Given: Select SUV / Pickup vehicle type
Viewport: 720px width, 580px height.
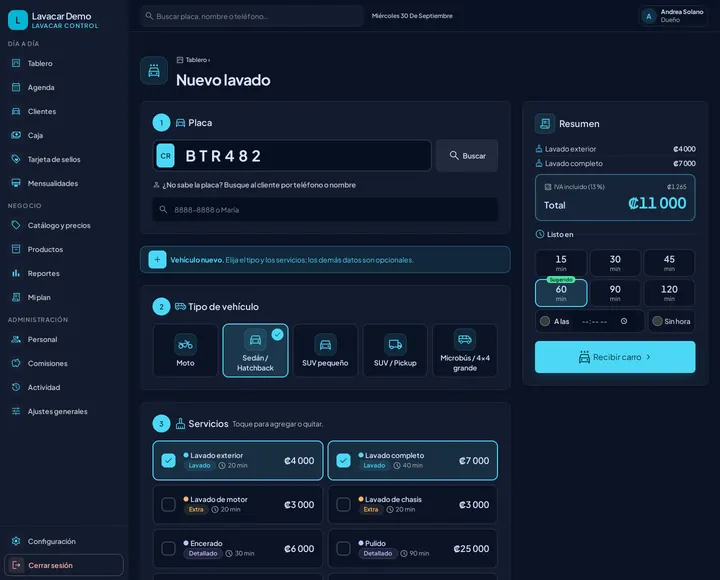Looking at the screenshot, I should point(395,351).
